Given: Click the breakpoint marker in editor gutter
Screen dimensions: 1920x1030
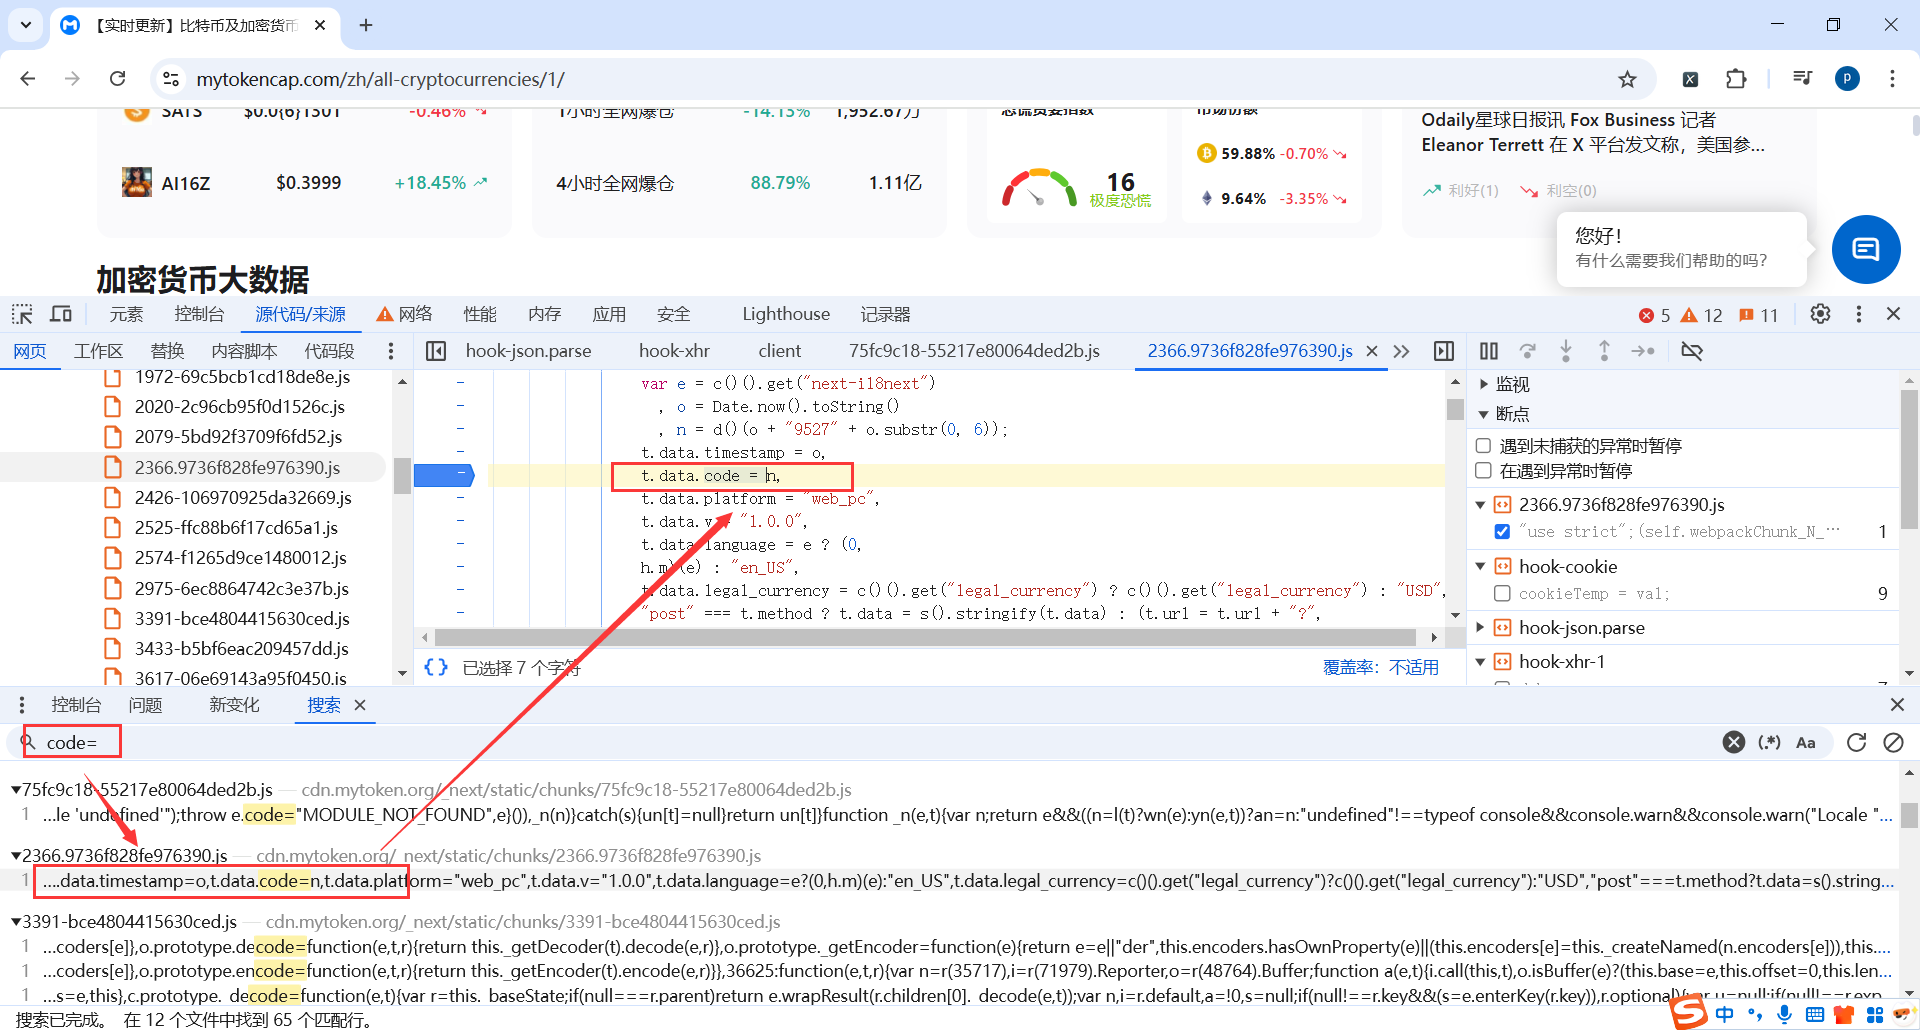Looking at the screenshot, I should 444,476.
